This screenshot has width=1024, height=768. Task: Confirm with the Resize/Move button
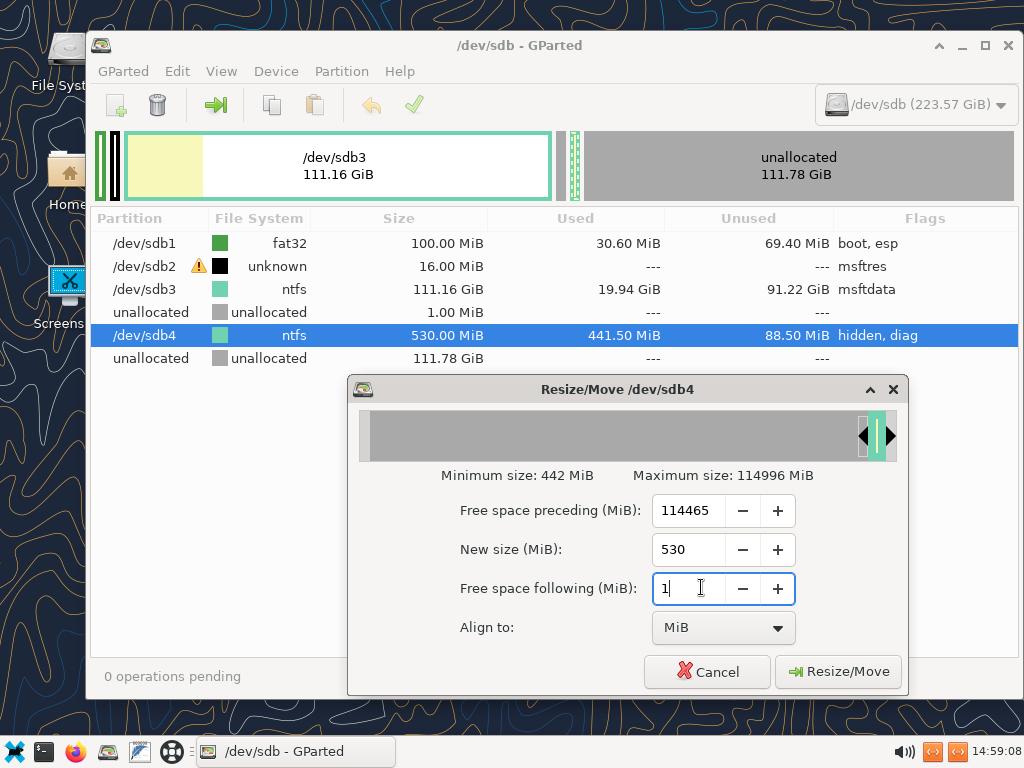838,672
